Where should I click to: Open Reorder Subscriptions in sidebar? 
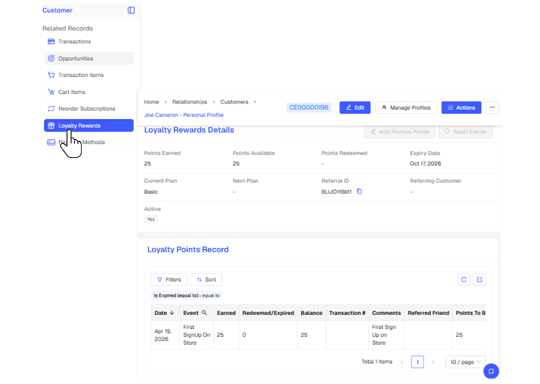point(89,109)
